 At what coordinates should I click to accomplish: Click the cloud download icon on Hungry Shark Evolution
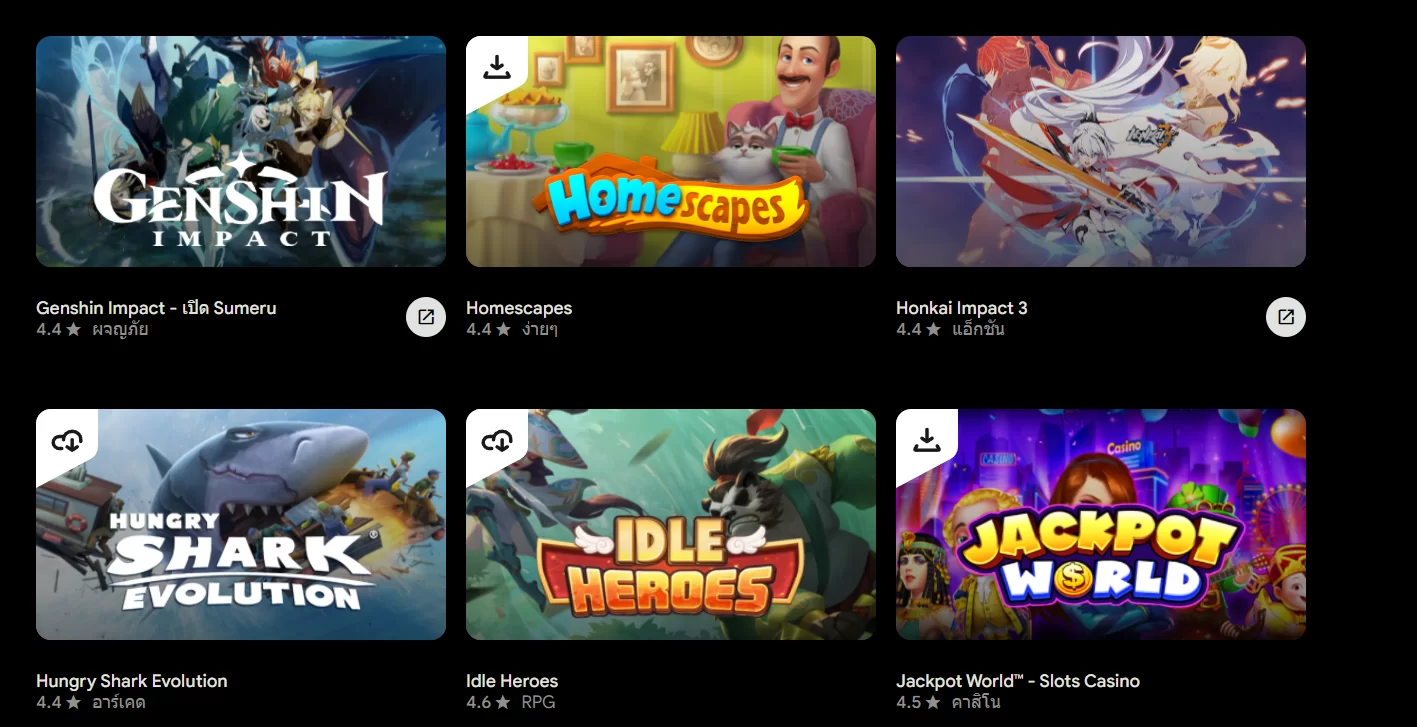click(x=67, y=440)
